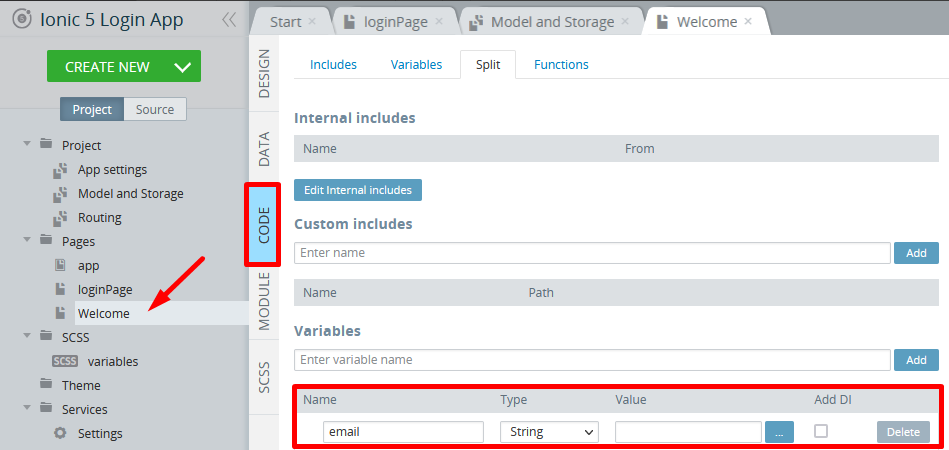The width and height of the screenshot is (949, 450).
Task: Click the Enter variable name field
Action: point(592,360)
